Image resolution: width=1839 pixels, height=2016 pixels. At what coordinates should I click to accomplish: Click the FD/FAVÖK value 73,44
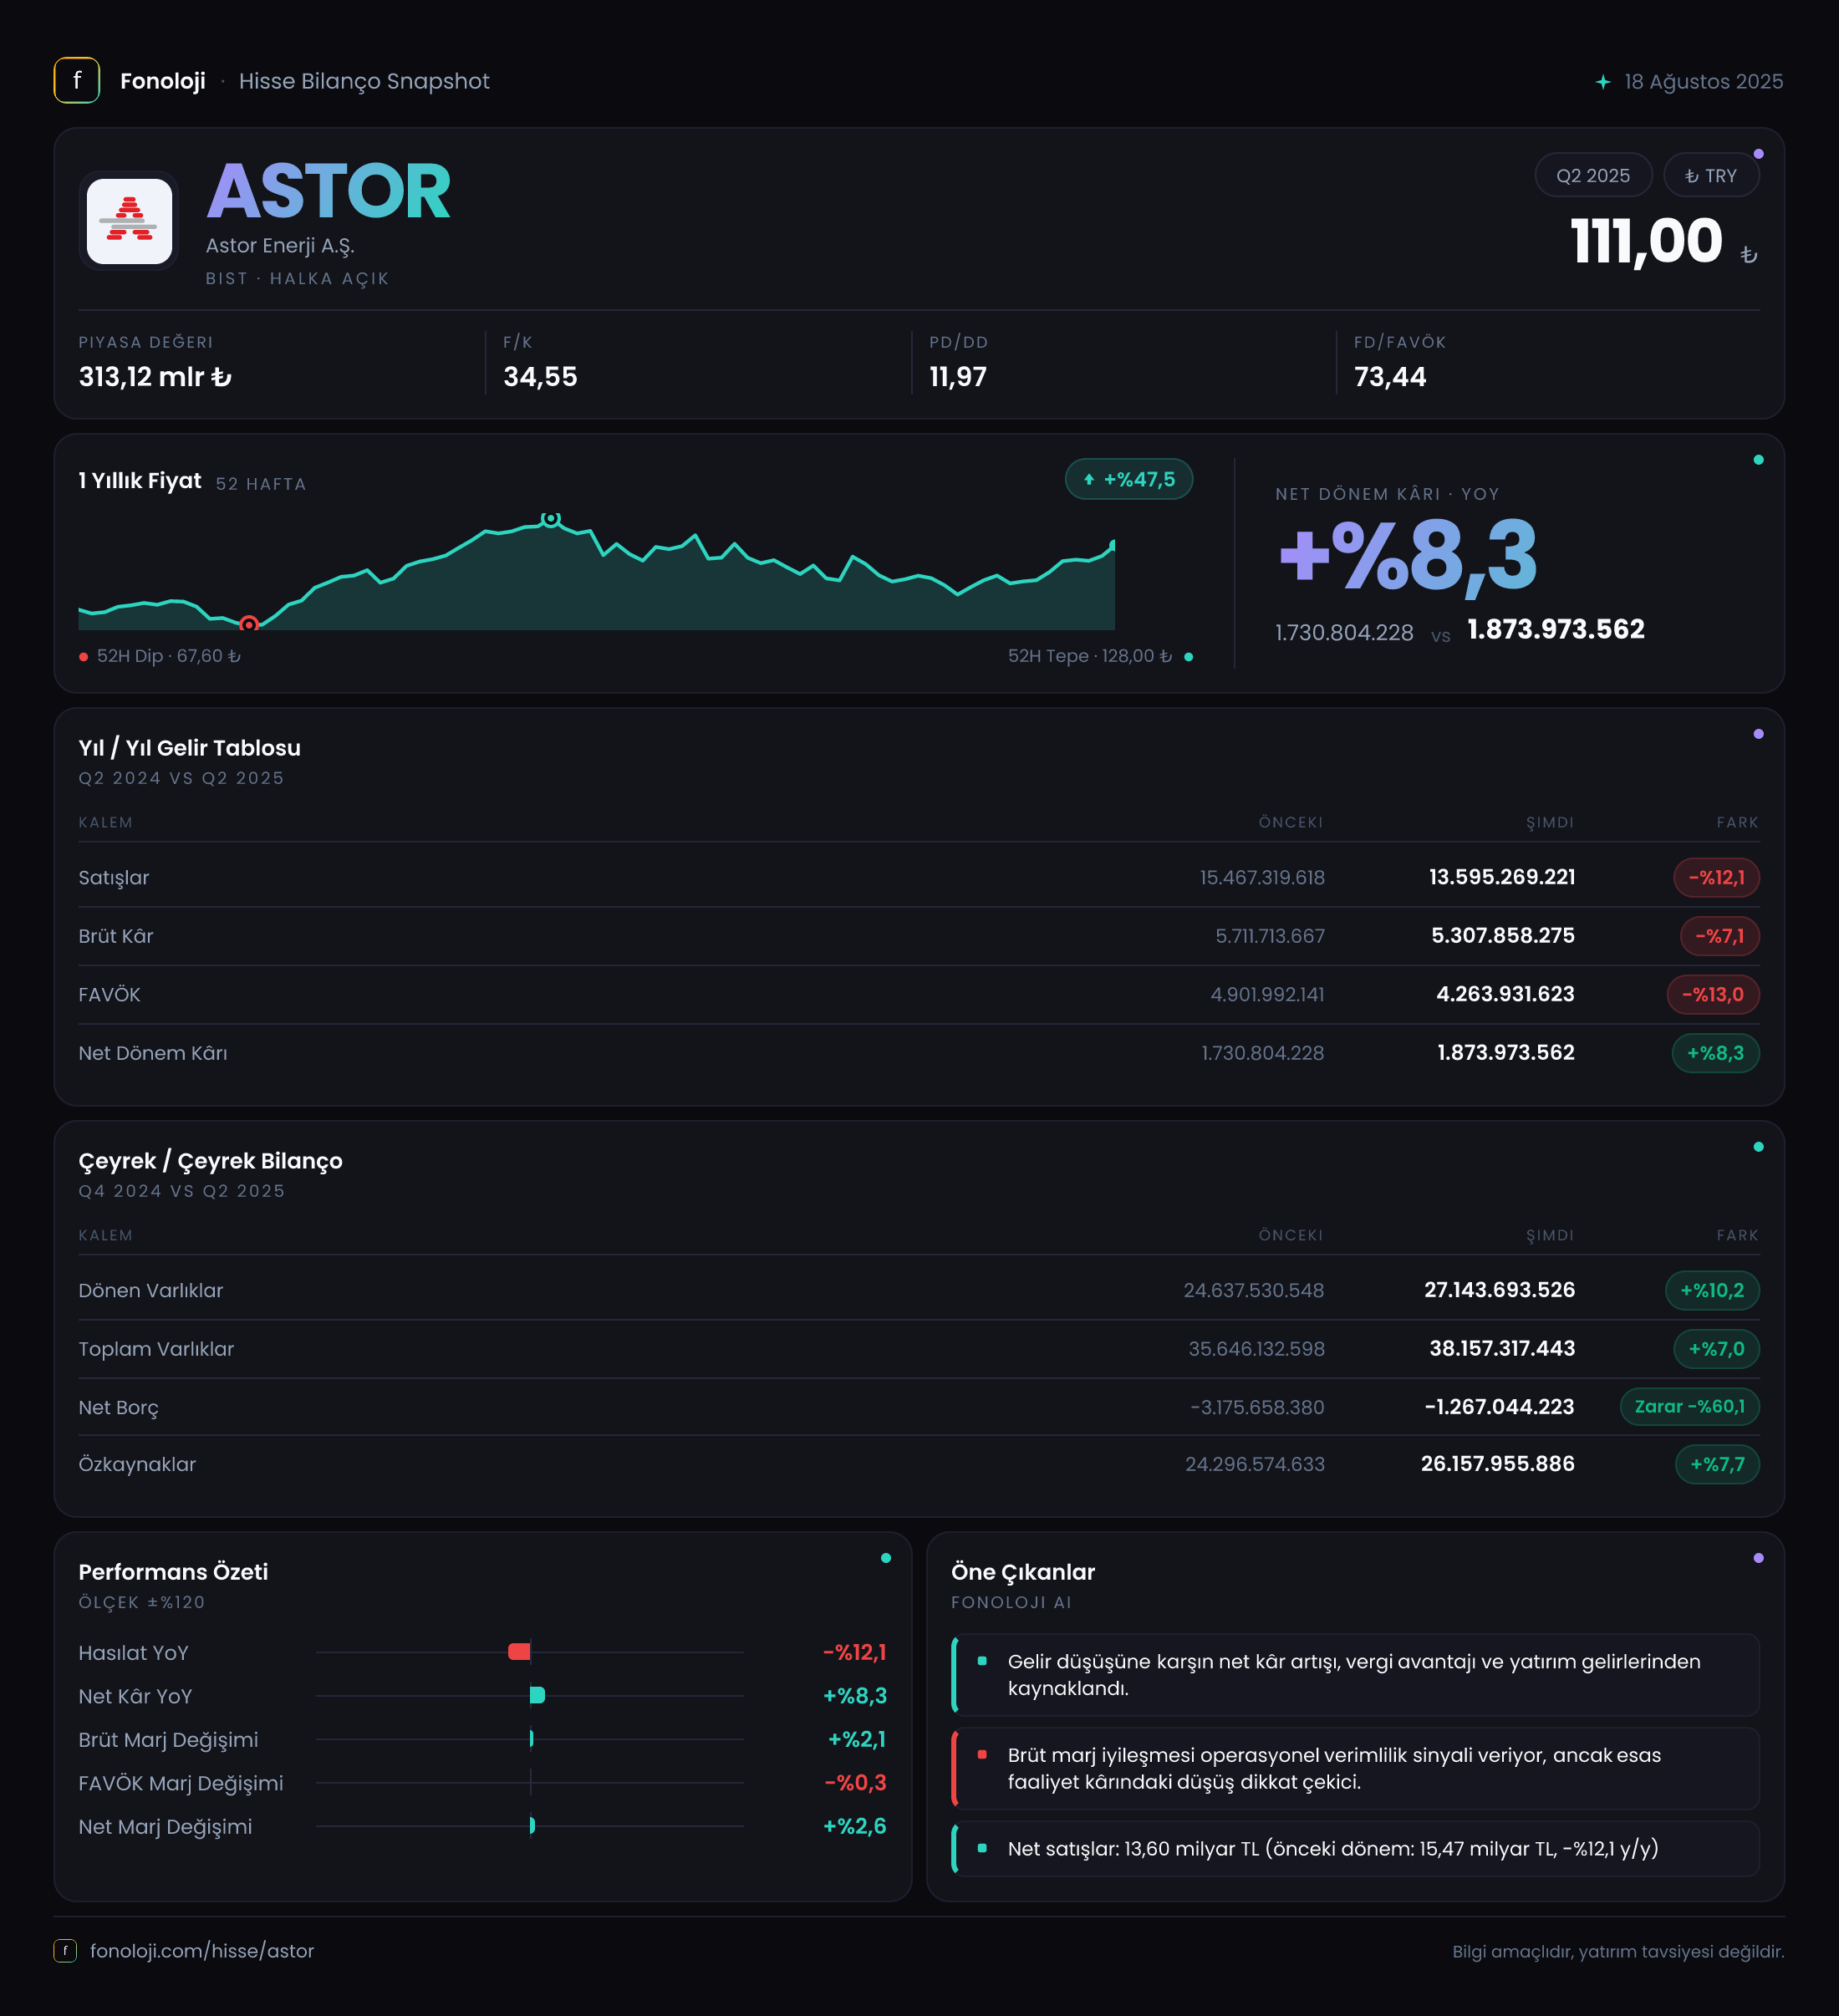pyautogui.click(x=1390, y=377)
